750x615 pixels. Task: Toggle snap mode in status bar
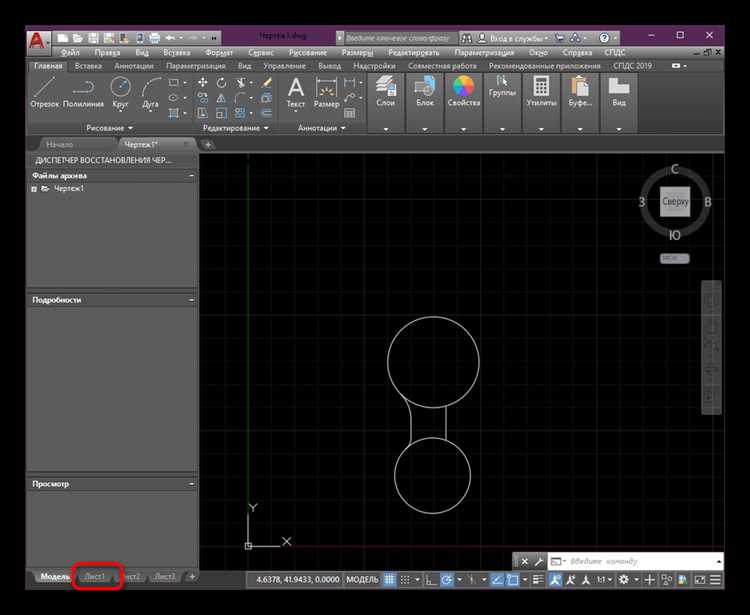(405, 580)
